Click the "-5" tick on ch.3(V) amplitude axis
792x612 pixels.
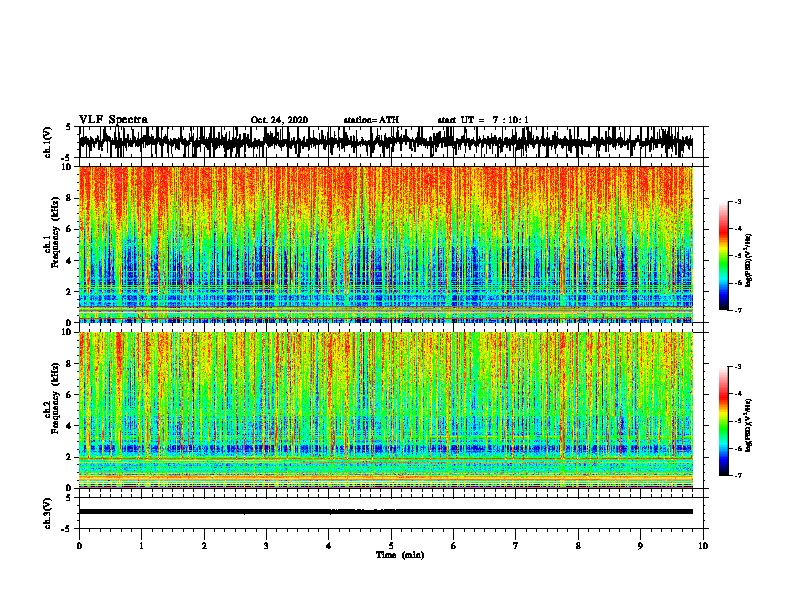(x=67, y=529)
